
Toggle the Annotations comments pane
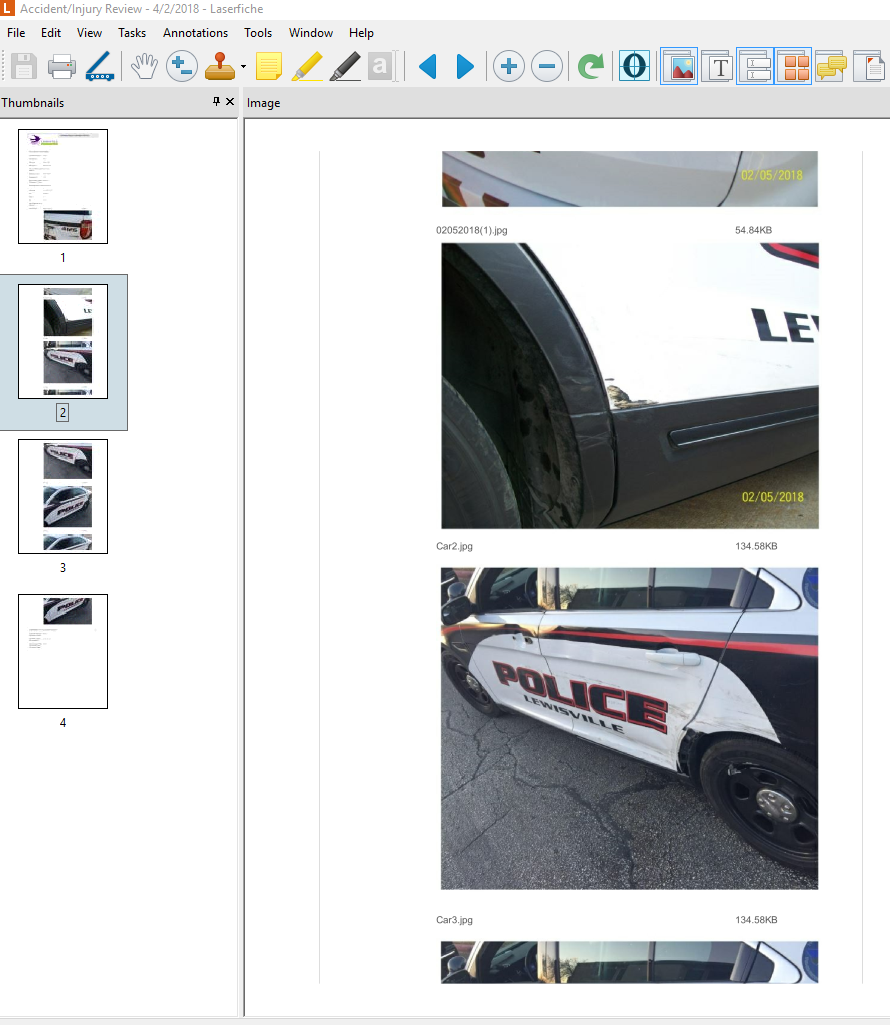click(x=831, y=66)
